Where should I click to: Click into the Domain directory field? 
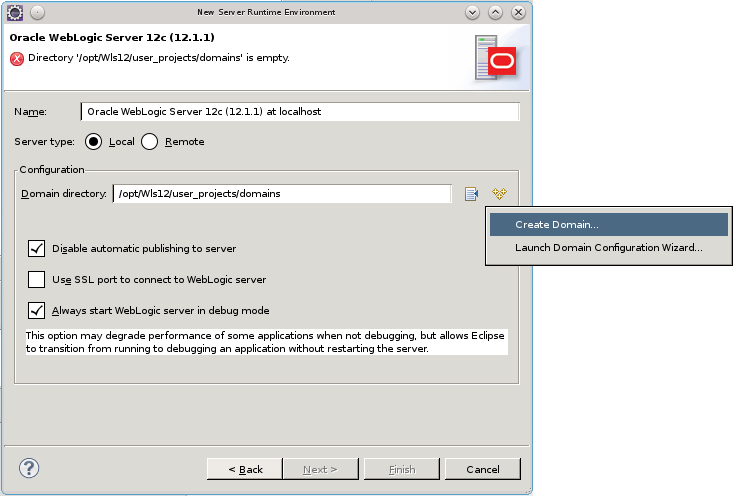tap(282, 194)
